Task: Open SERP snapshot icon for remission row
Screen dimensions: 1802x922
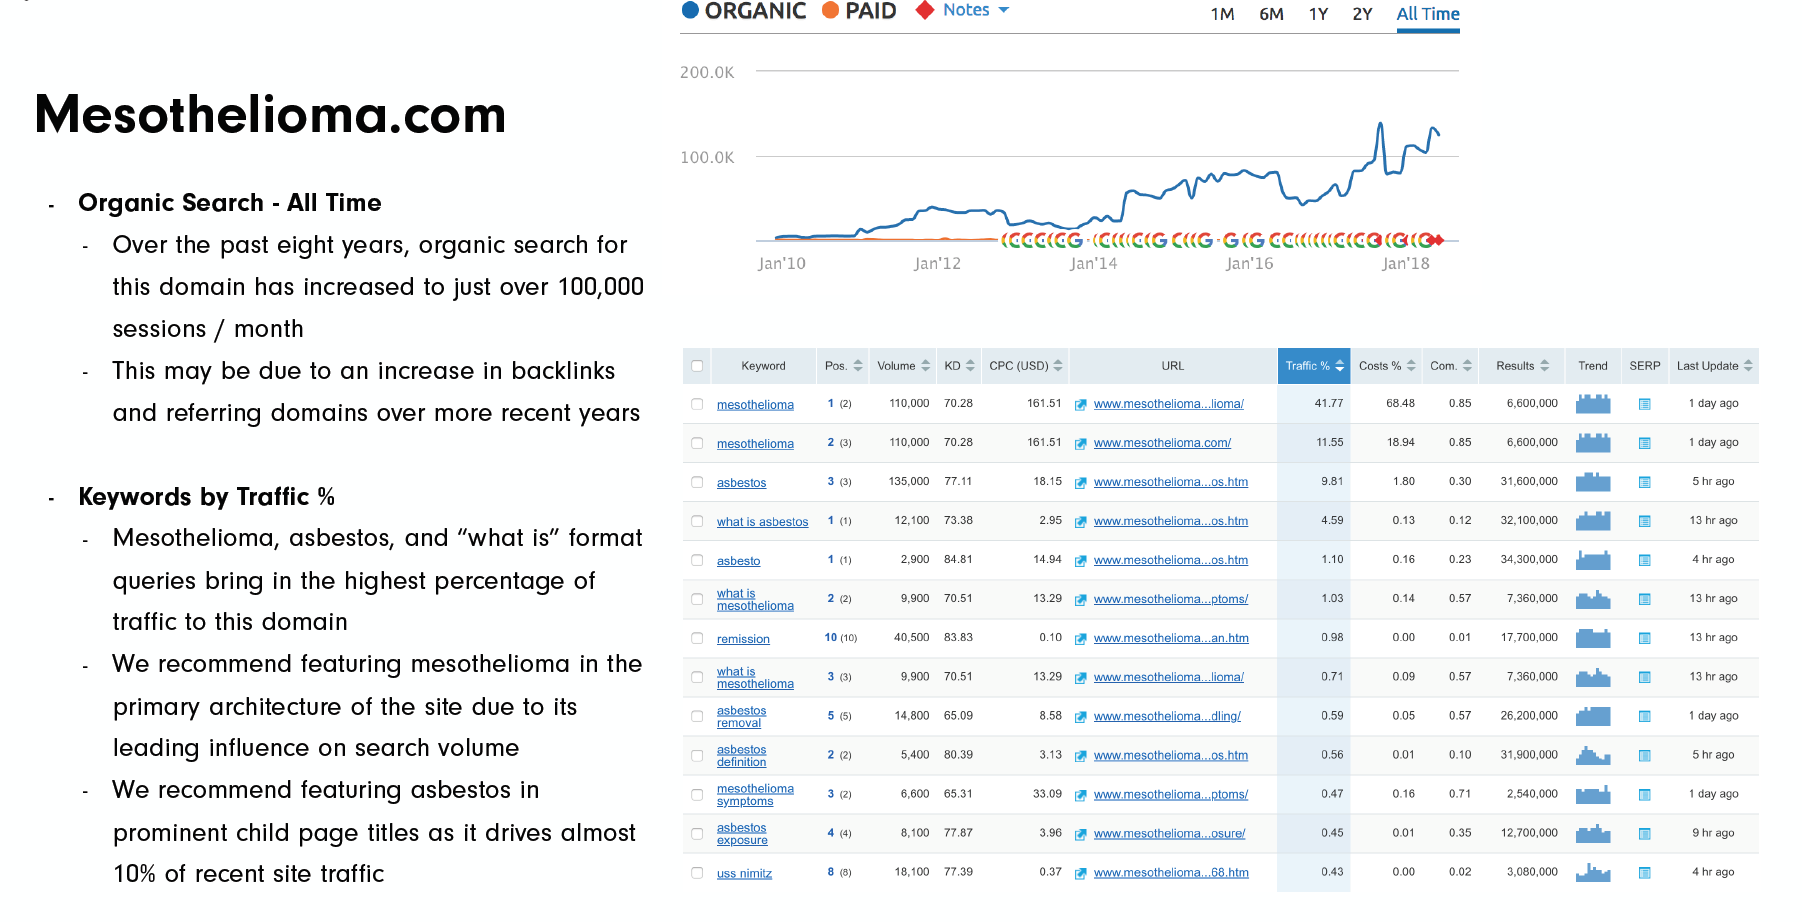Action: [x=1644, y=638]
